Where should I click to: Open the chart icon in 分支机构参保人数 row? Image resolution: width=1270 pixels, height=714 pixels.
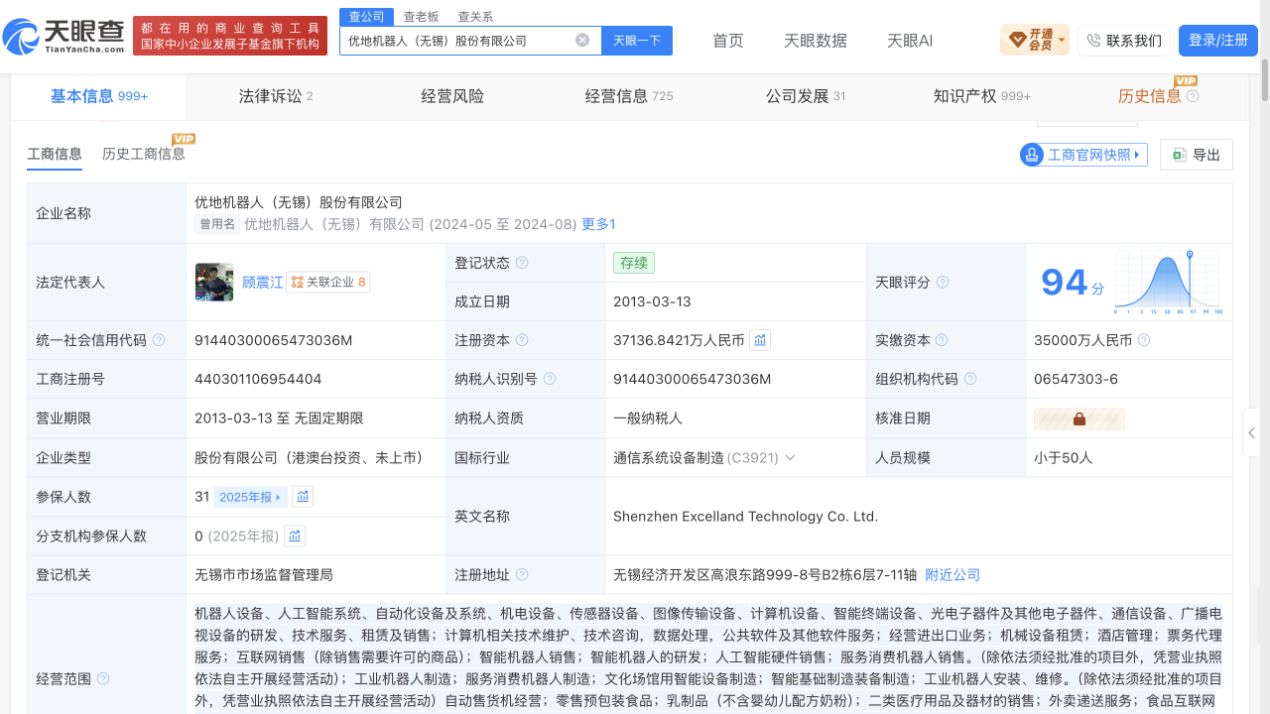pos(295,536)
